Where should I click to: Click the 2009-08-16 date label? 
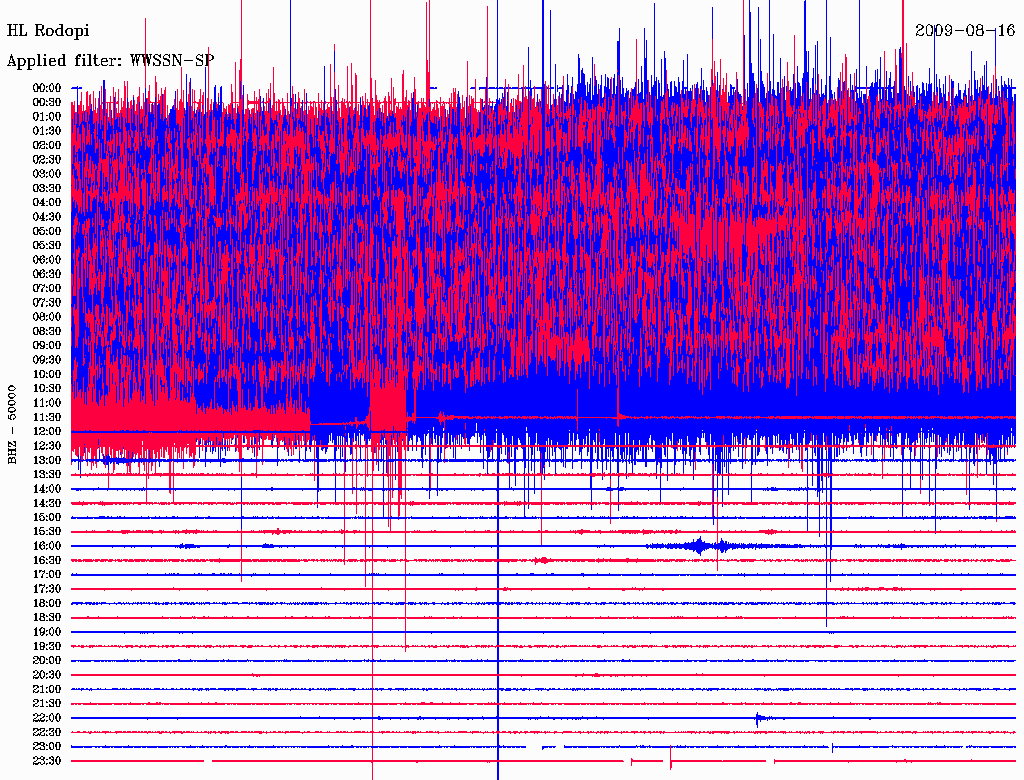[965, 31]
